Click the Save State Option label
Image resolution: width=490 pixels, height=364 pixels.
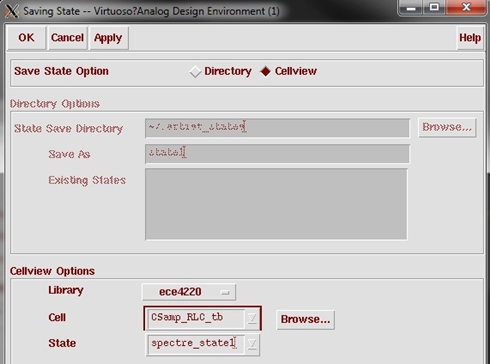click(61, 71)
